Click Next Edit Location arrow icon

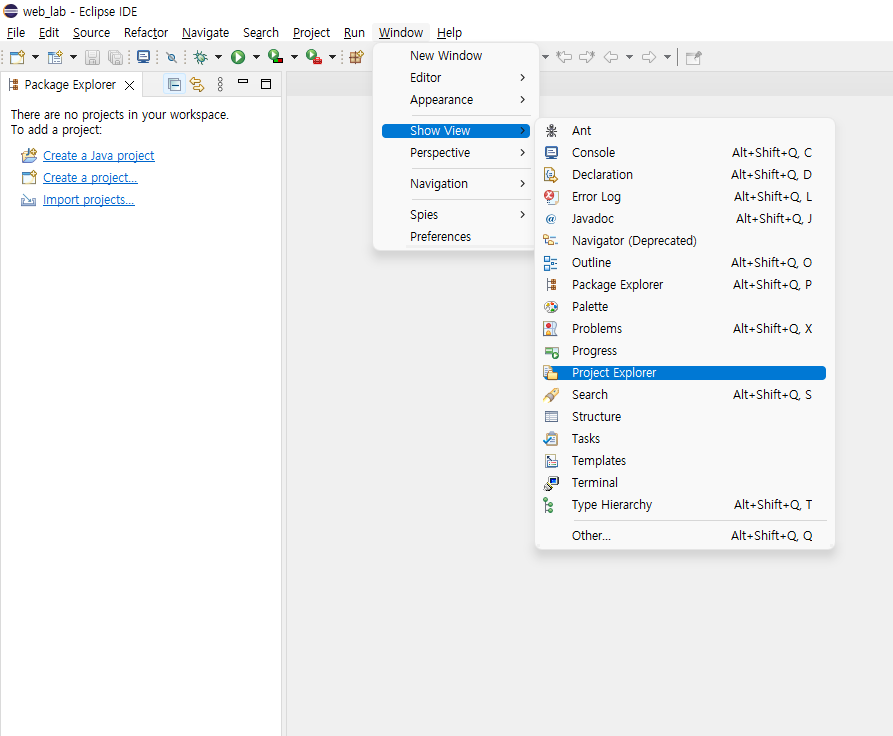[x=587, y=57]
